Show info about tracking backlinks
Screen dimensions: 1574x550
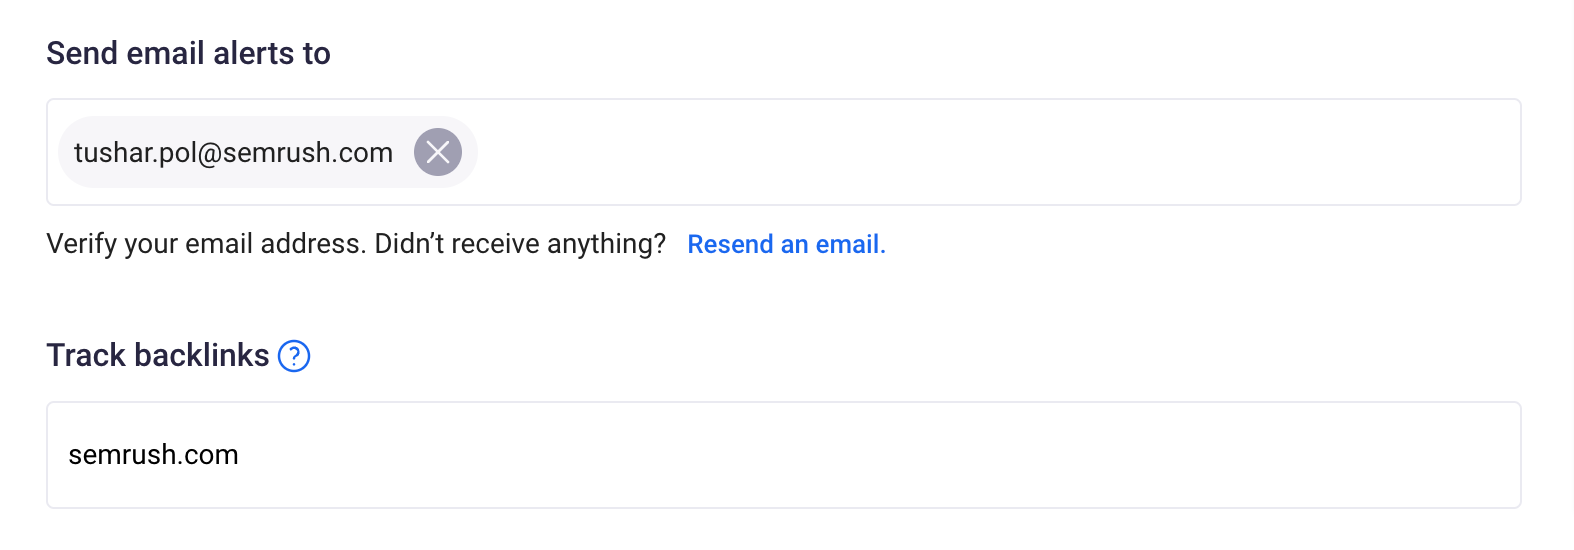[294, 356]
